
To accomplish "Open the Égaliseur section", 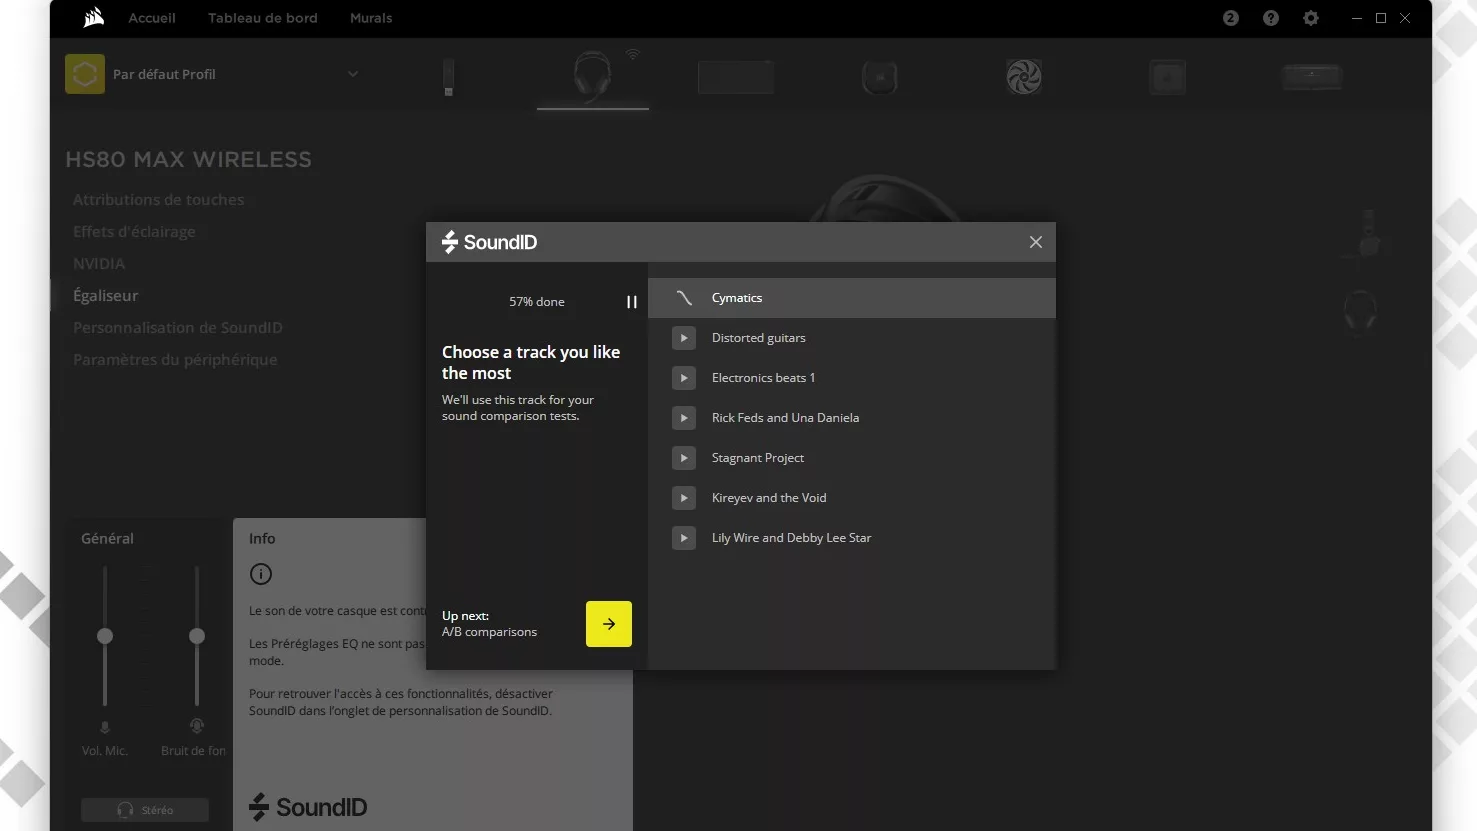I will pyautogui.click(x=105, y=296).
